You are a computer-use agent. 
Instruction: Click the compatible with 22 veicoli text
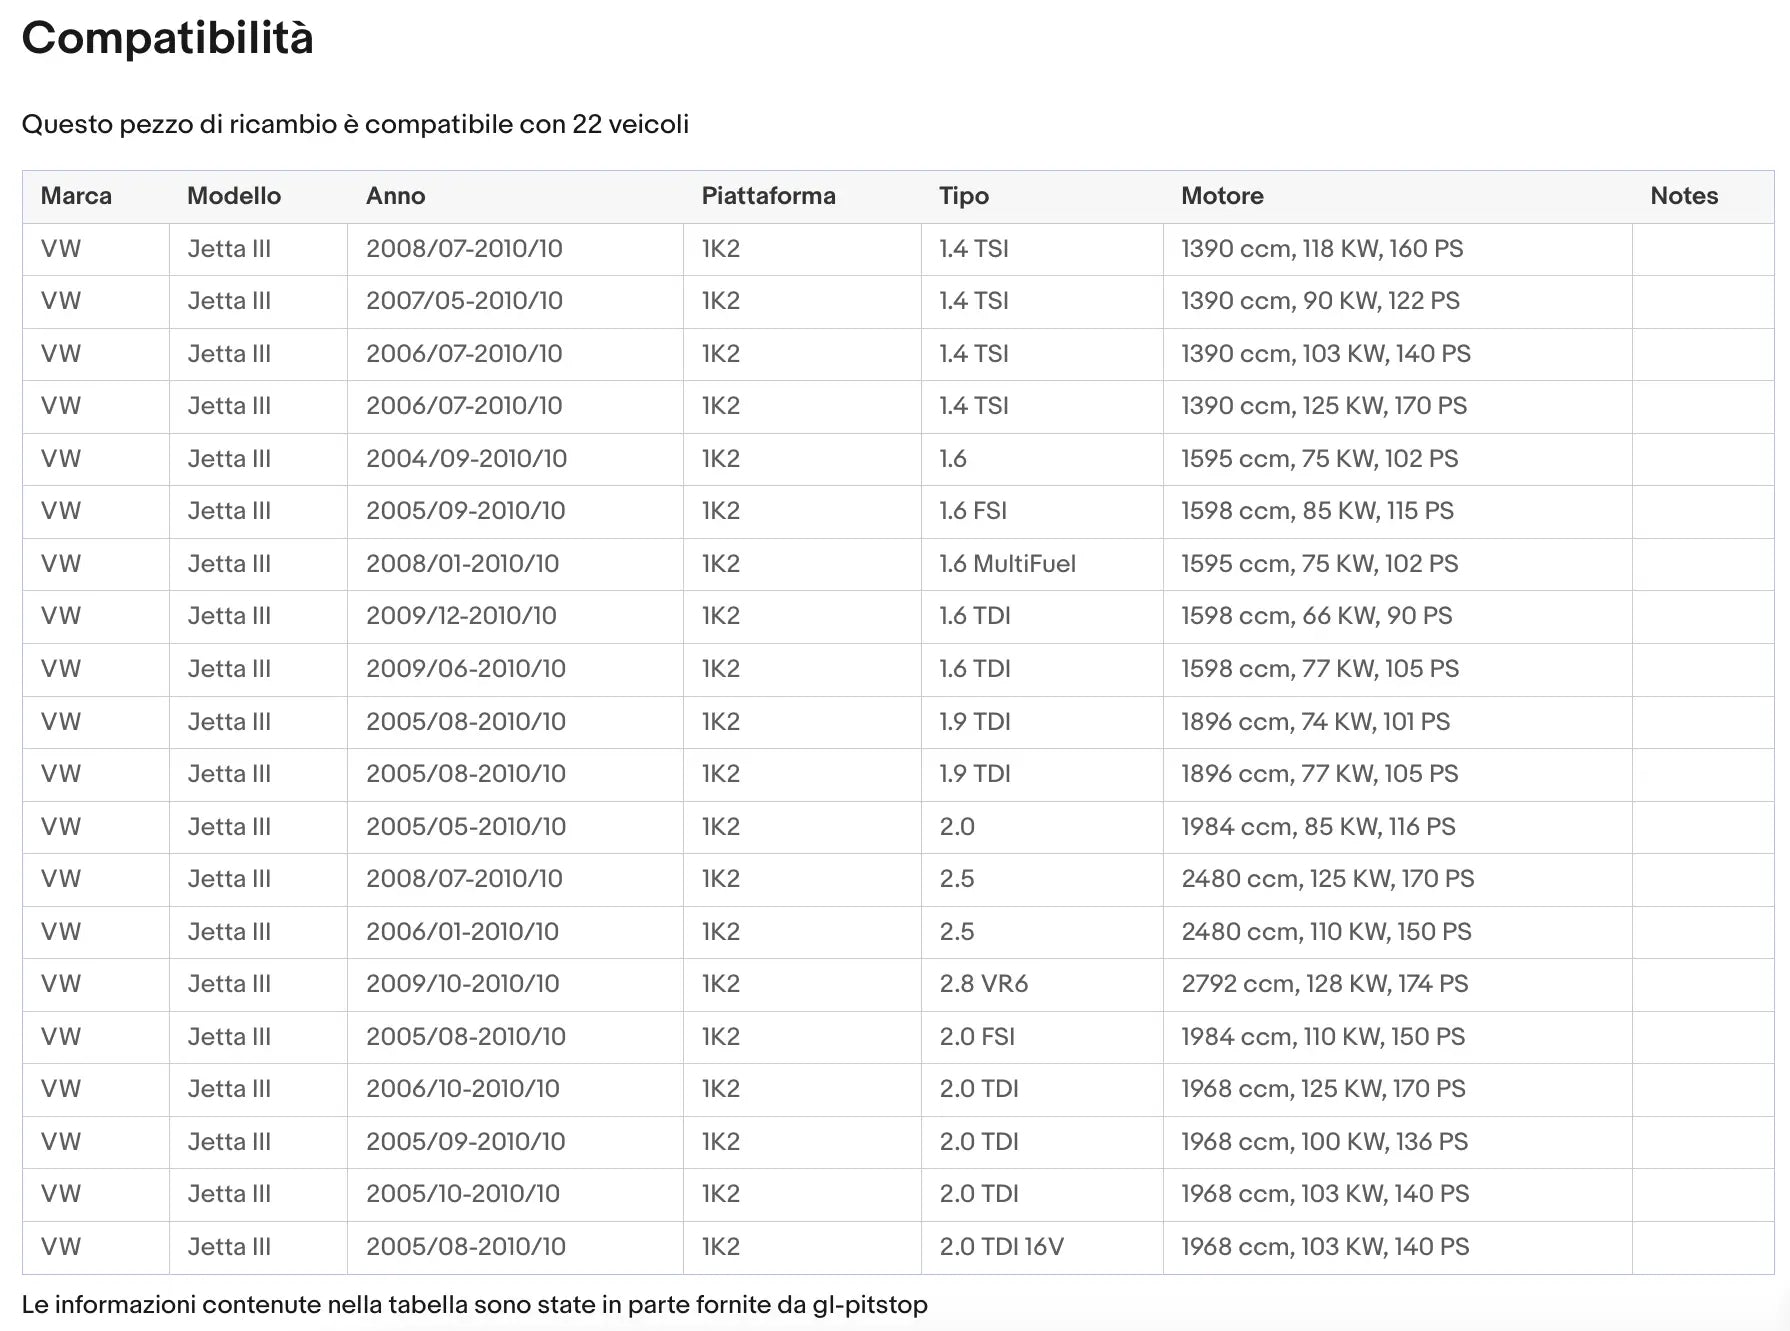355,125
